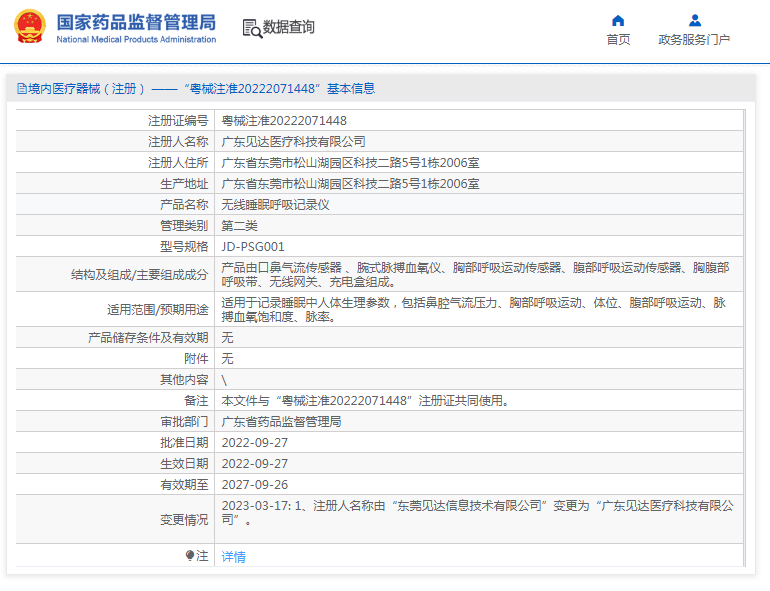The image size is (770, 591).
Task: Click the document icon before 境内医疗器械
Action: [22, 88]
